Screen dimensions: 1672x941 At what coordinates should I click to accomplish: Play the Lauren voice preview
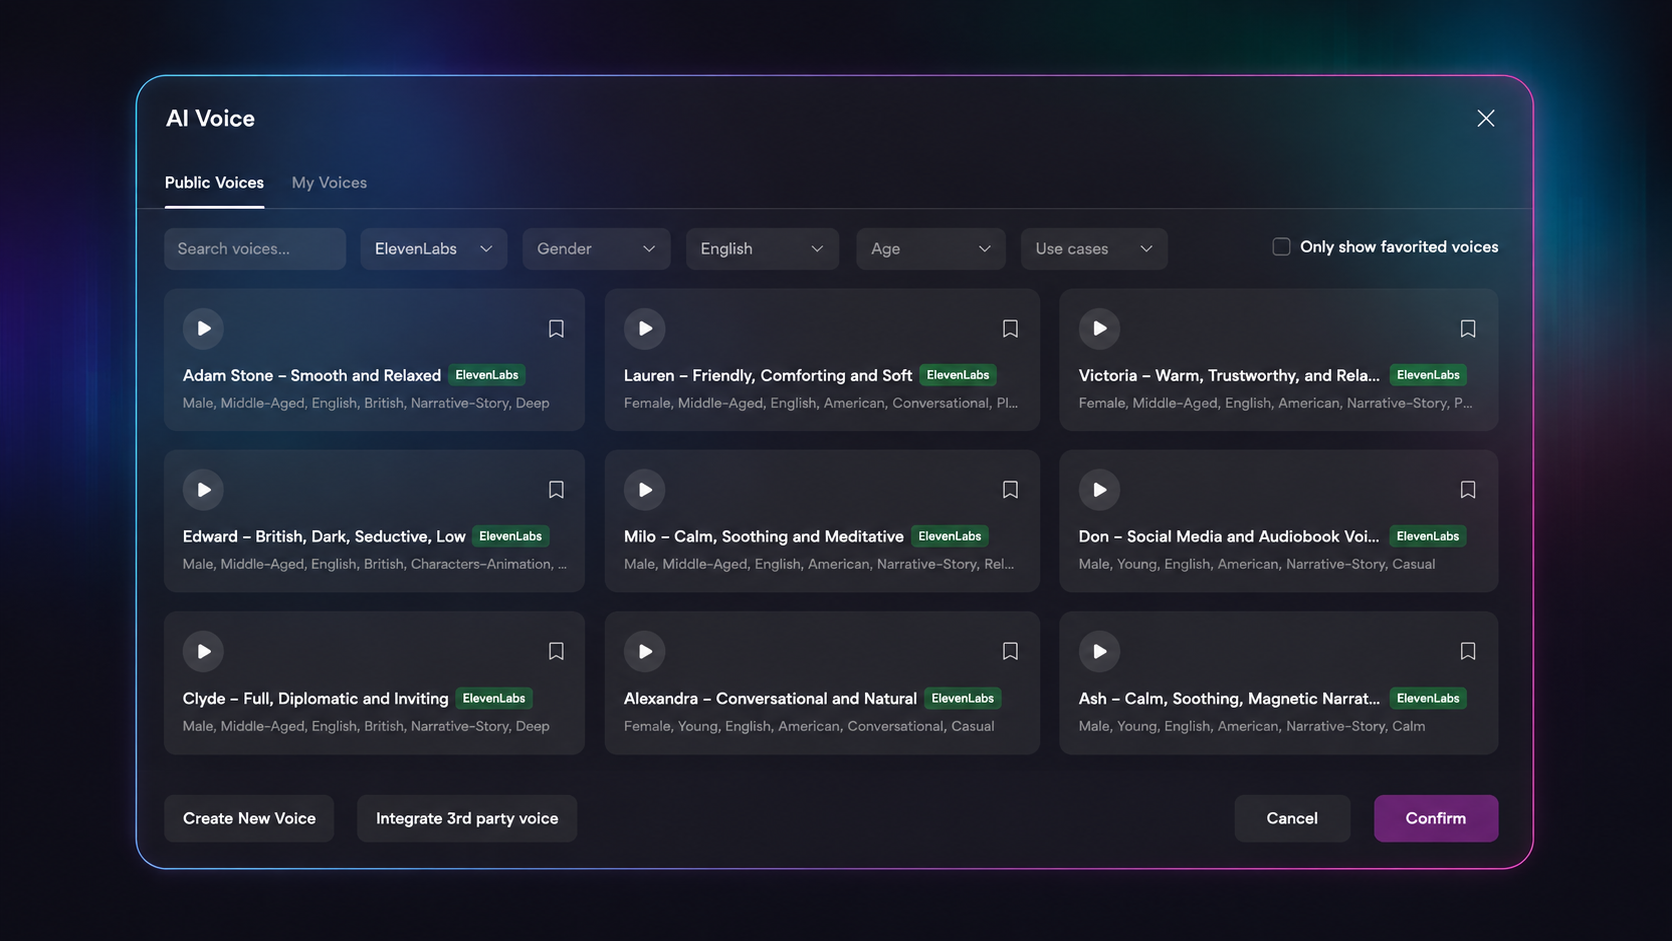pos(645,328)
